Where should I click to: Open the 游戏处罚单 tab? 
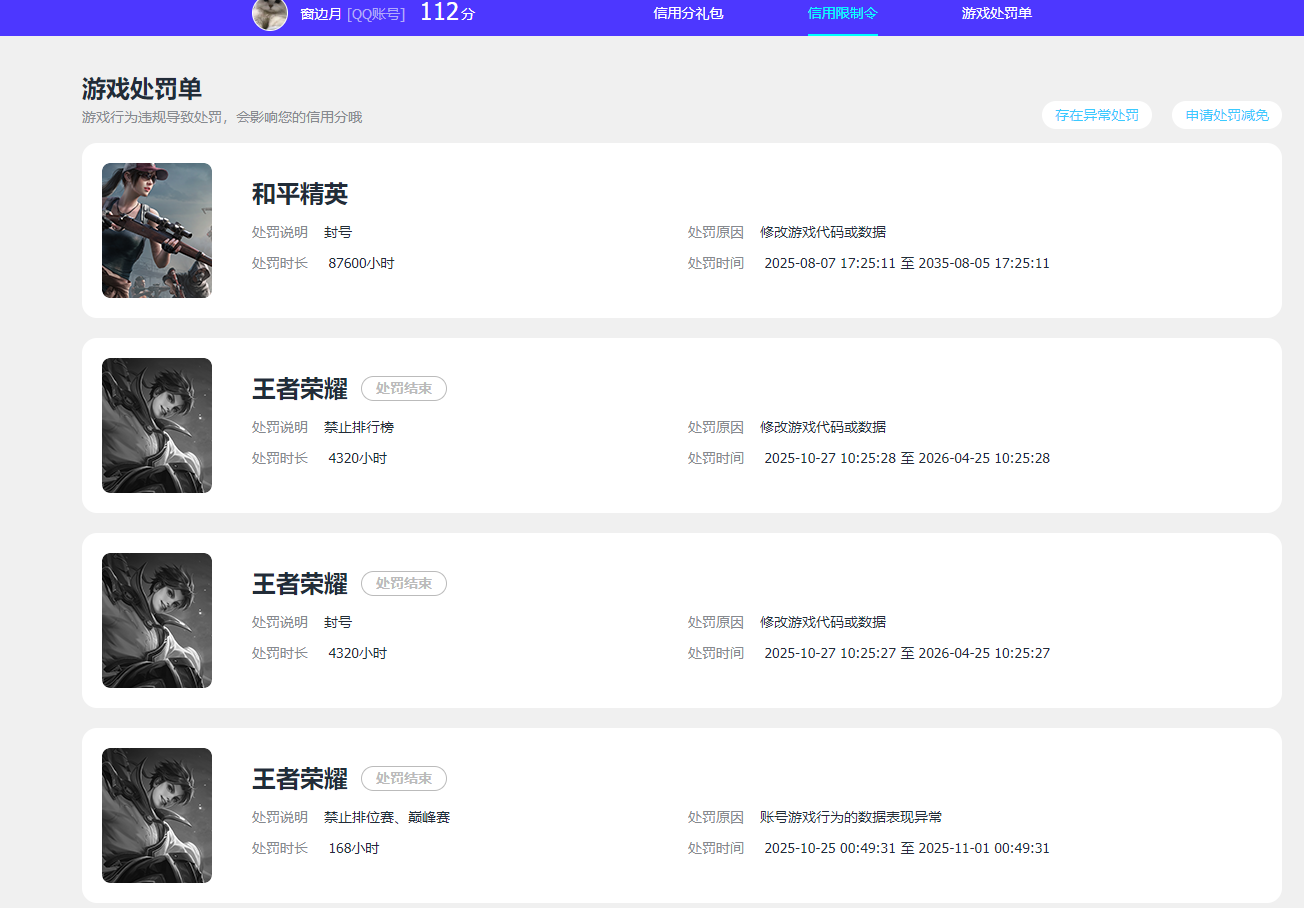(x=994, y=14)
